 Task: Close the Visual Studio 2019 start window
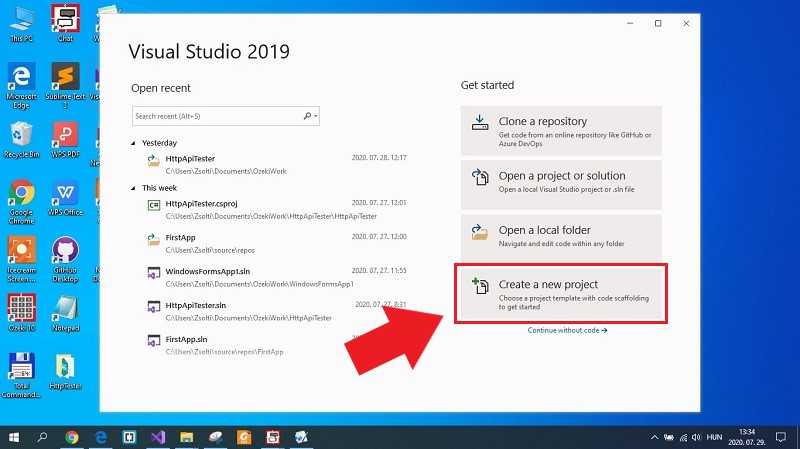click(686, 23)
